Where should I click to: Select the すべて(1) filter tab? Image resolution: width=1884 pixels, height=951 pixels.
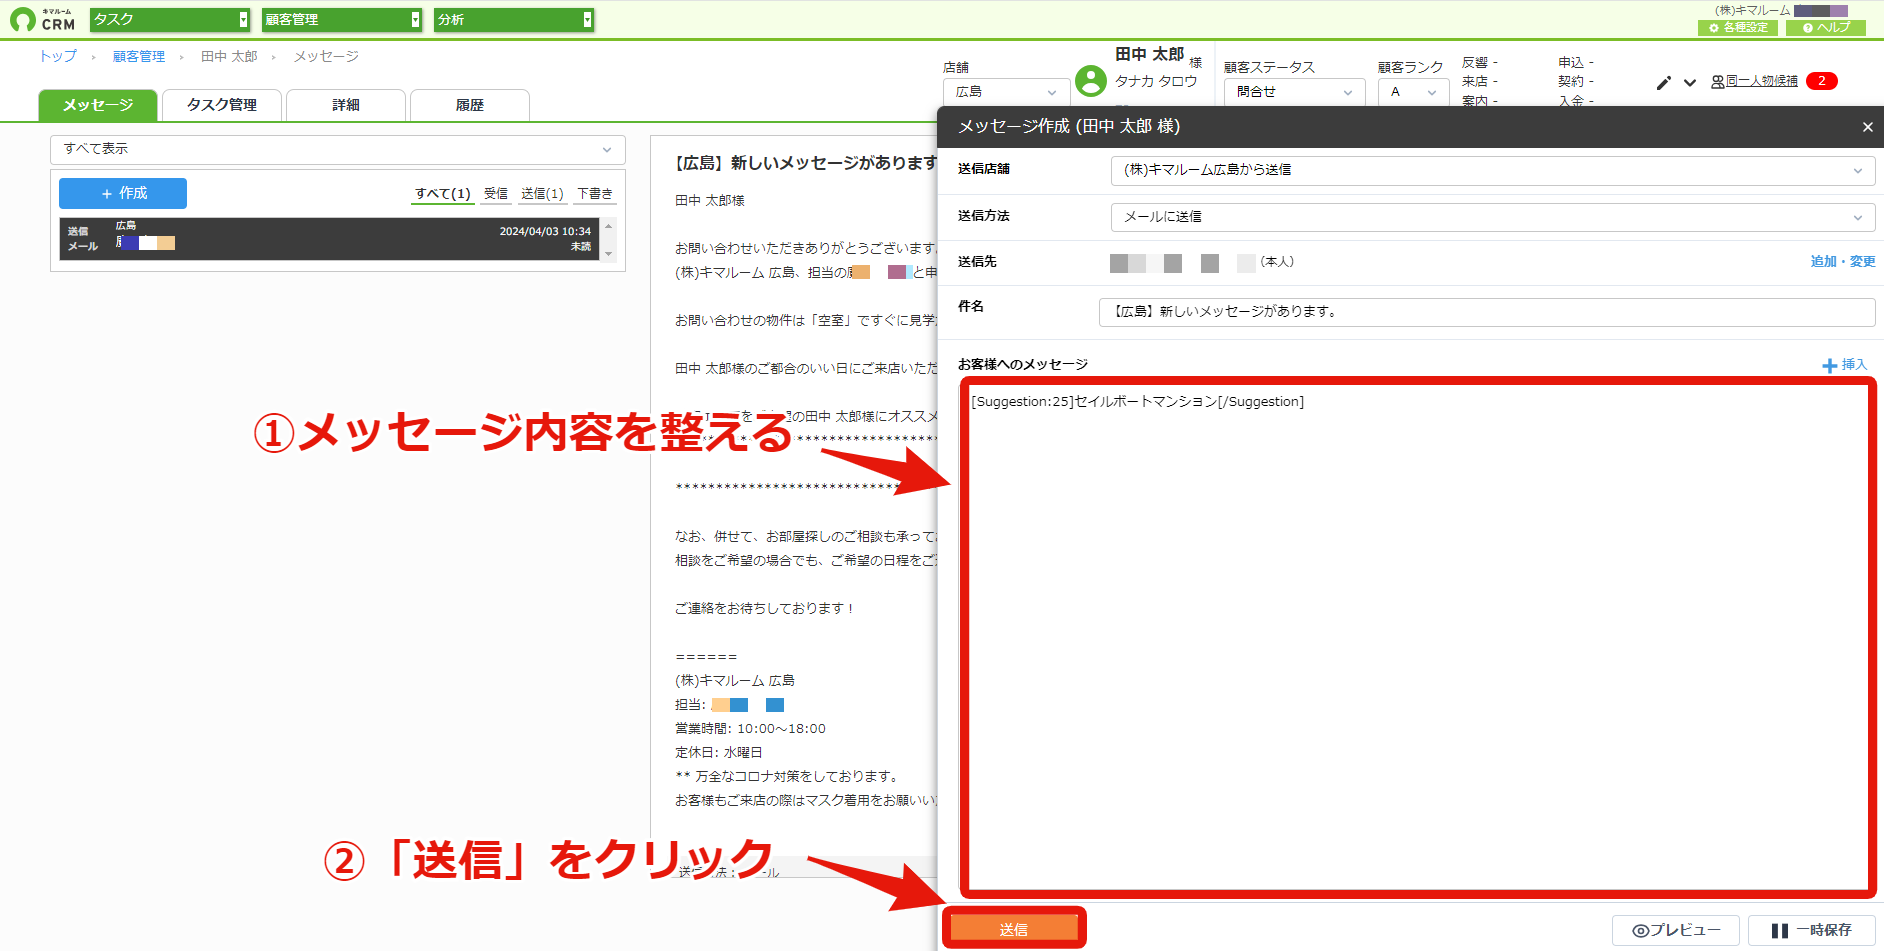point(442,194)
